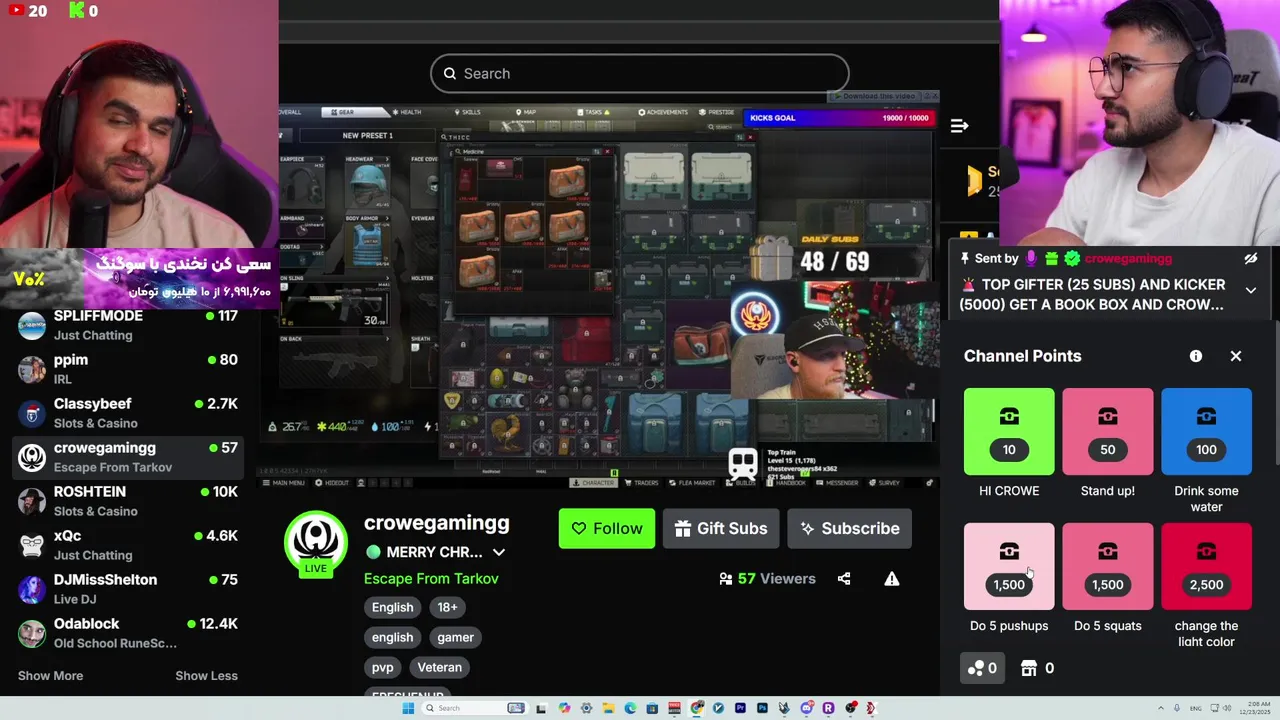Click FLEA MARKET in the stream's game bar
Image resolution: width=1280 pixels, height=720 pixels.
[x=692, y=483]
